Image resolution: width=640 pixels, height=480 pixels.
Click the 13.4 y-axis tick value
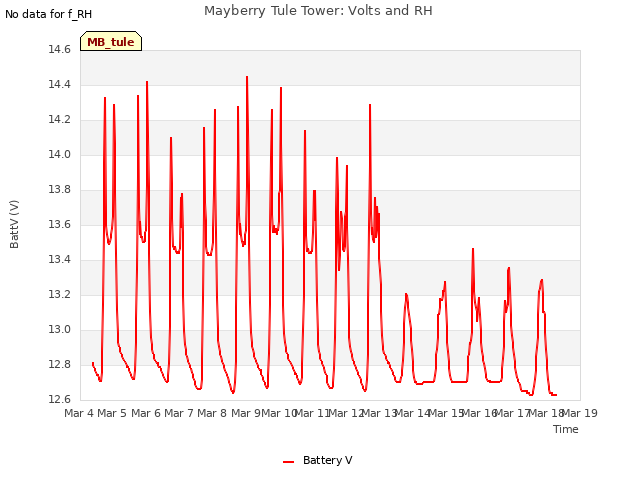[x=60, y=260]
